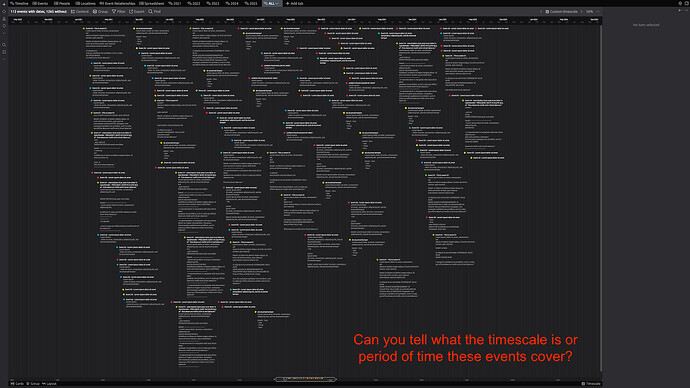Open the Content options in toolbar
The image size is (690, 388).
(x=80, y=11)
